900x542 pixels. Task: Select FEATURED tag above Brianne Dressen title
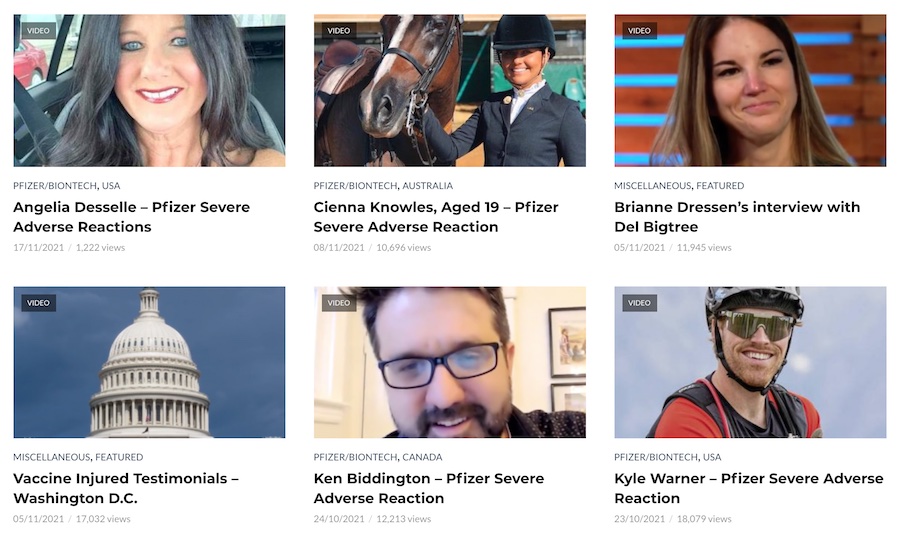click(x=720, y=186)
